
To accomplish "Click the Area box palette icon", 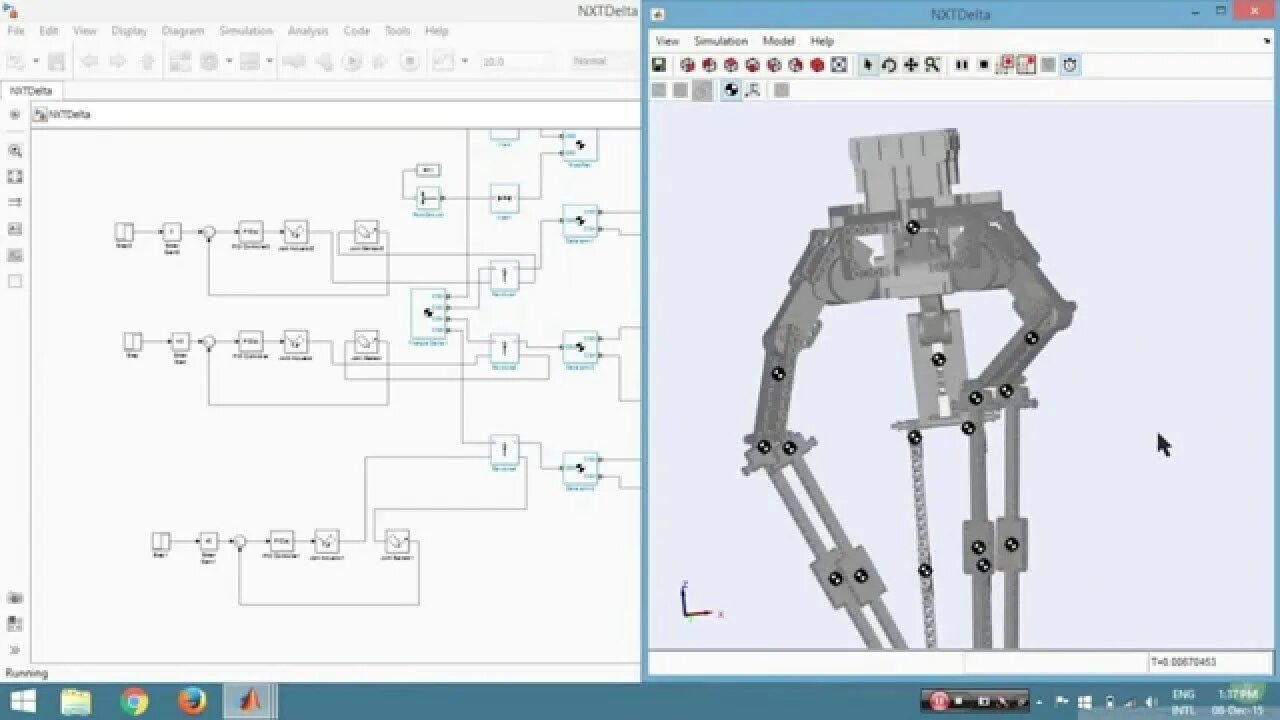I will click(15, 281).
